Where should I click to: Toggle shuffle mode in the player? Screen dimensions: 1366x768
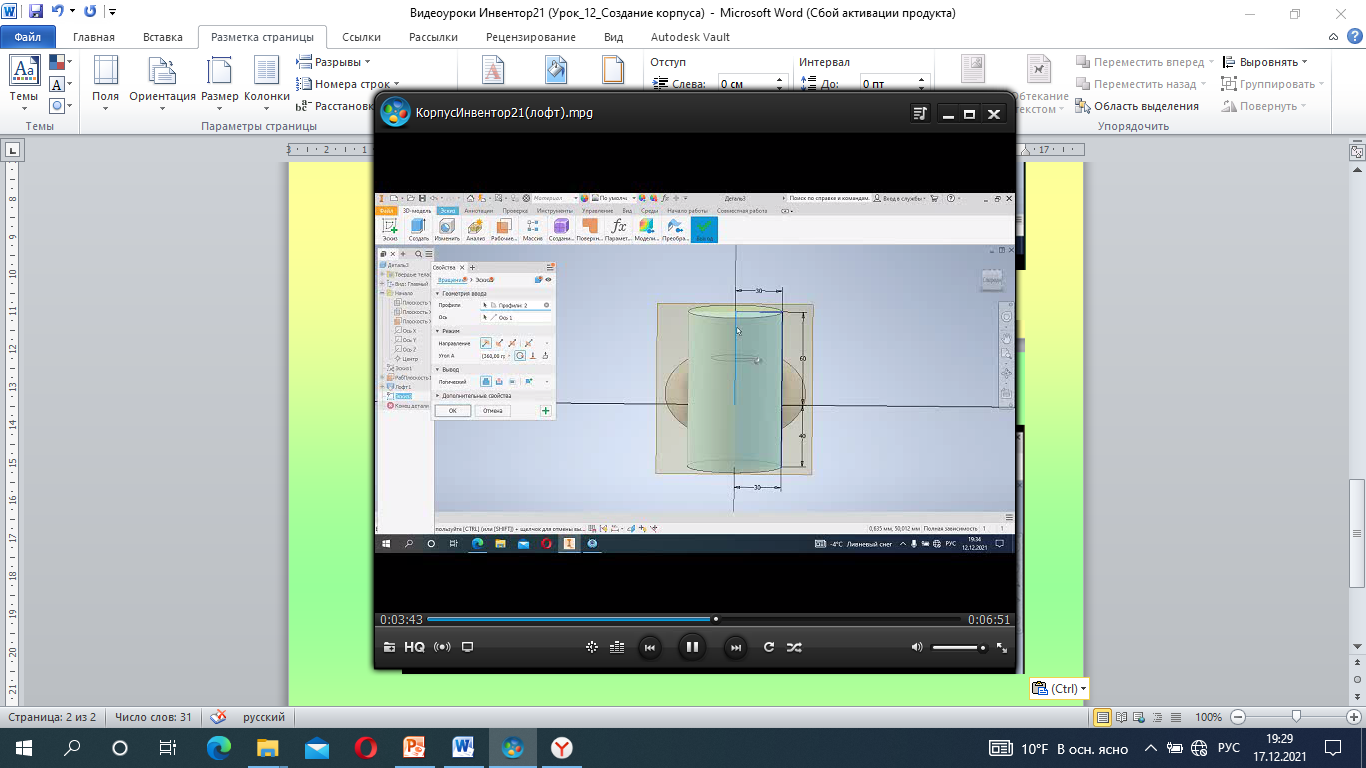[x=794, y=647]
